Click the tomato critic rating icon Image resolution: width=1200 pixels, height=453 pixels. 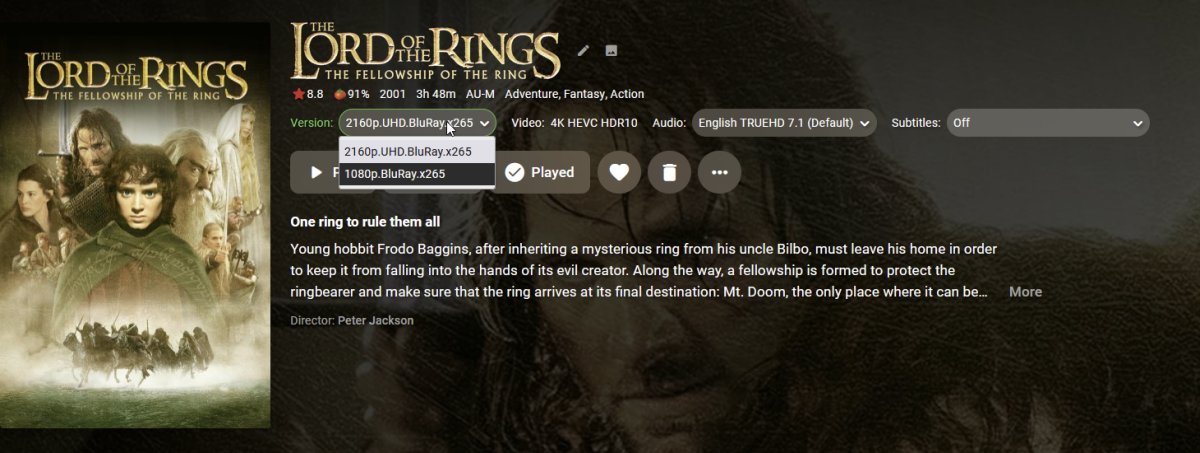pyautogui.click(x=340, y=94)
